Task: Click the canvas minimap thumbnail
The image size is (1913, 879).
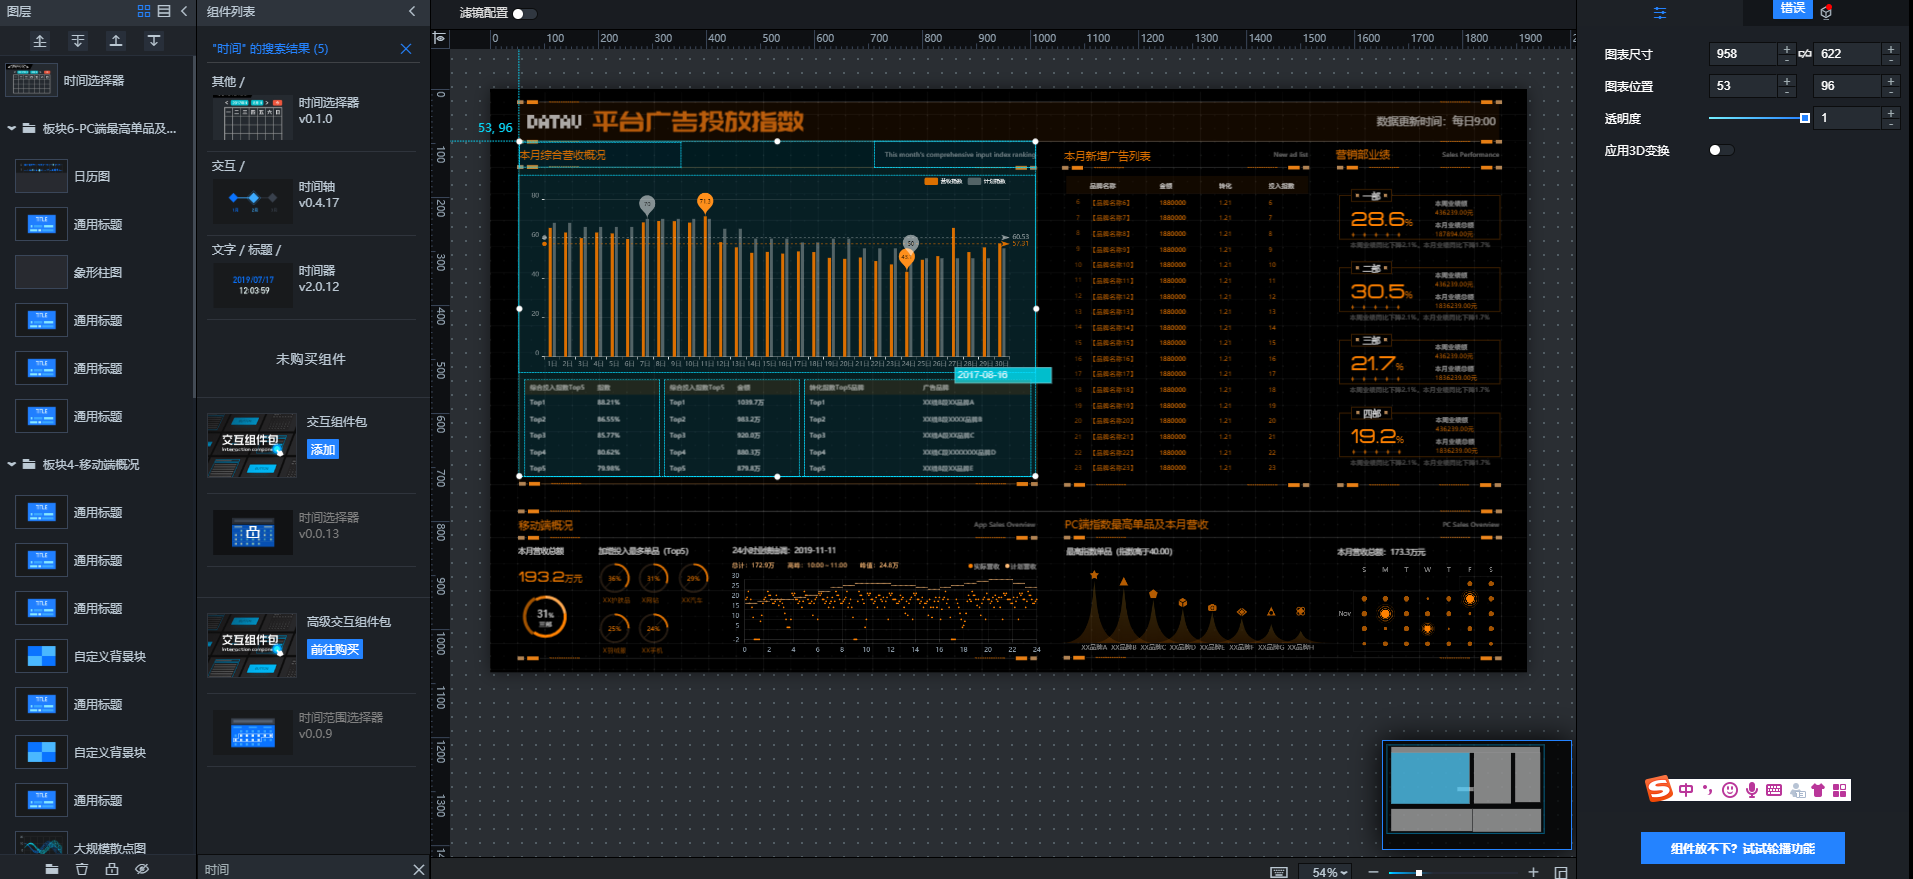Action: click(1476, 794)
